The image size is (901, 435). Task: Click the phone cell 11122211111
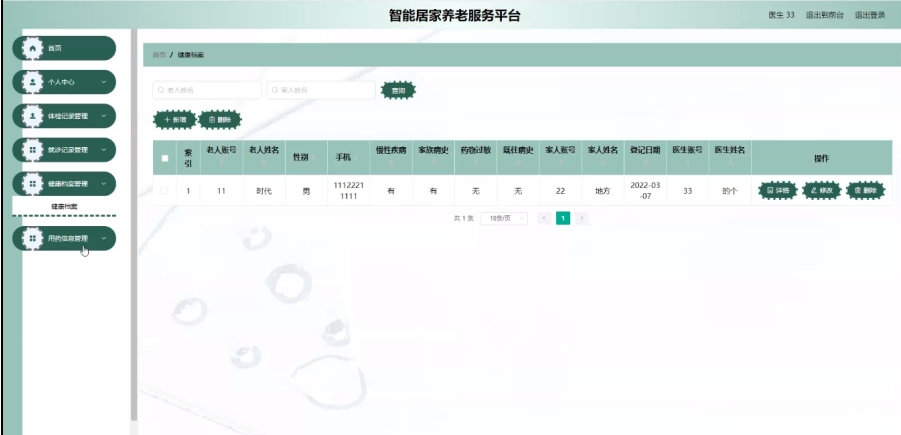click(x=348, y=191)
